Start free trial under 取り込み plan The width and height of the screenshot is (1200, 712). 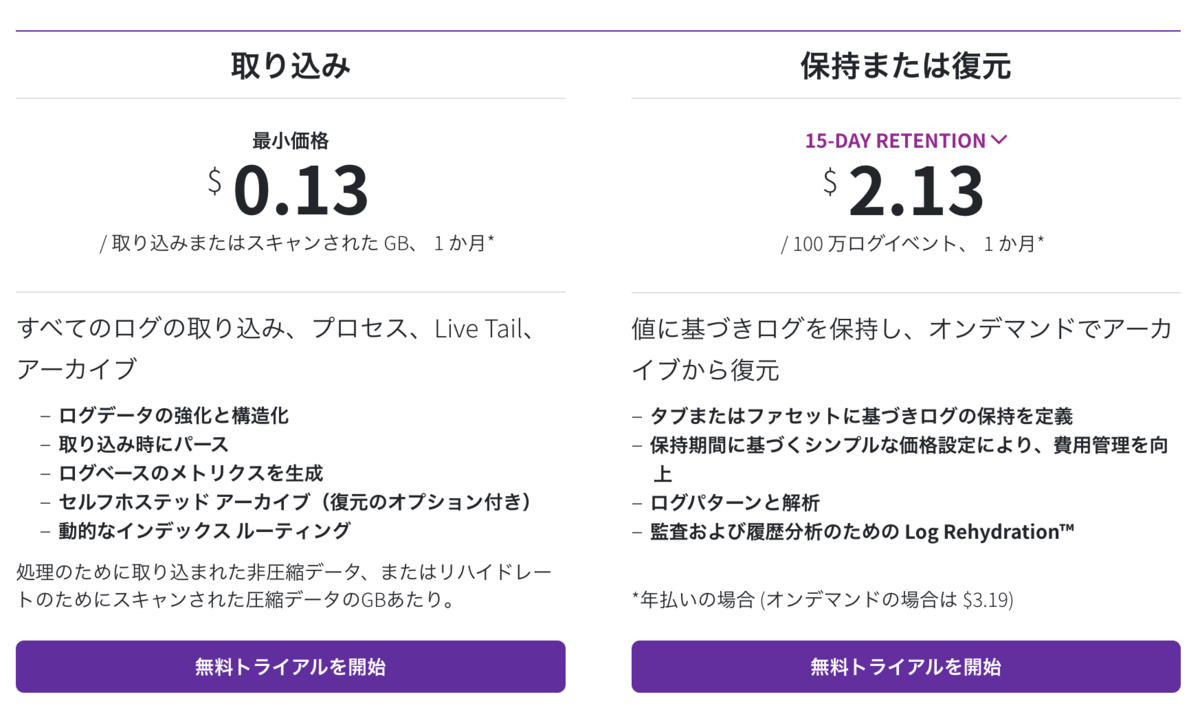290,667
